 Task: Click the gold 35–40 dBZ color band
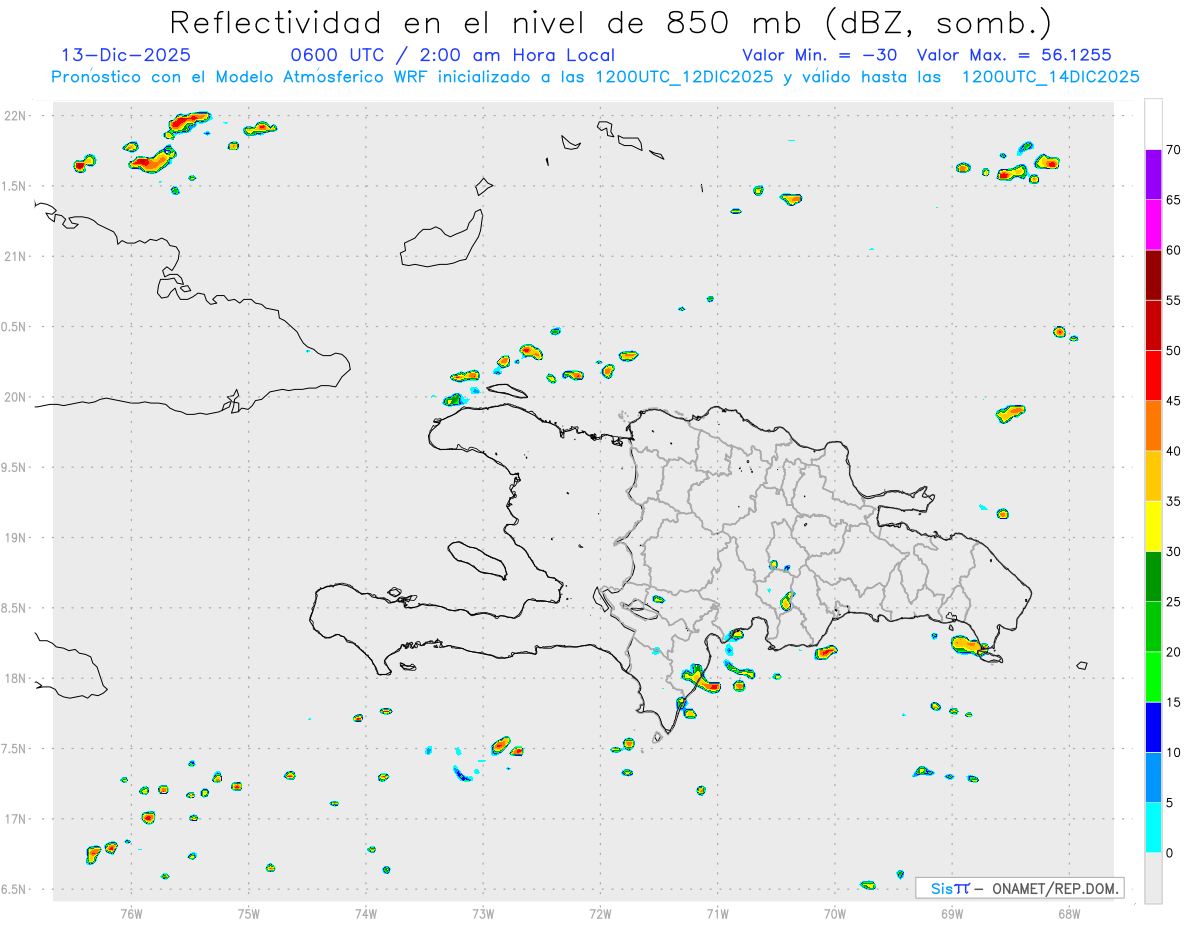click(x=1153, y=476)
